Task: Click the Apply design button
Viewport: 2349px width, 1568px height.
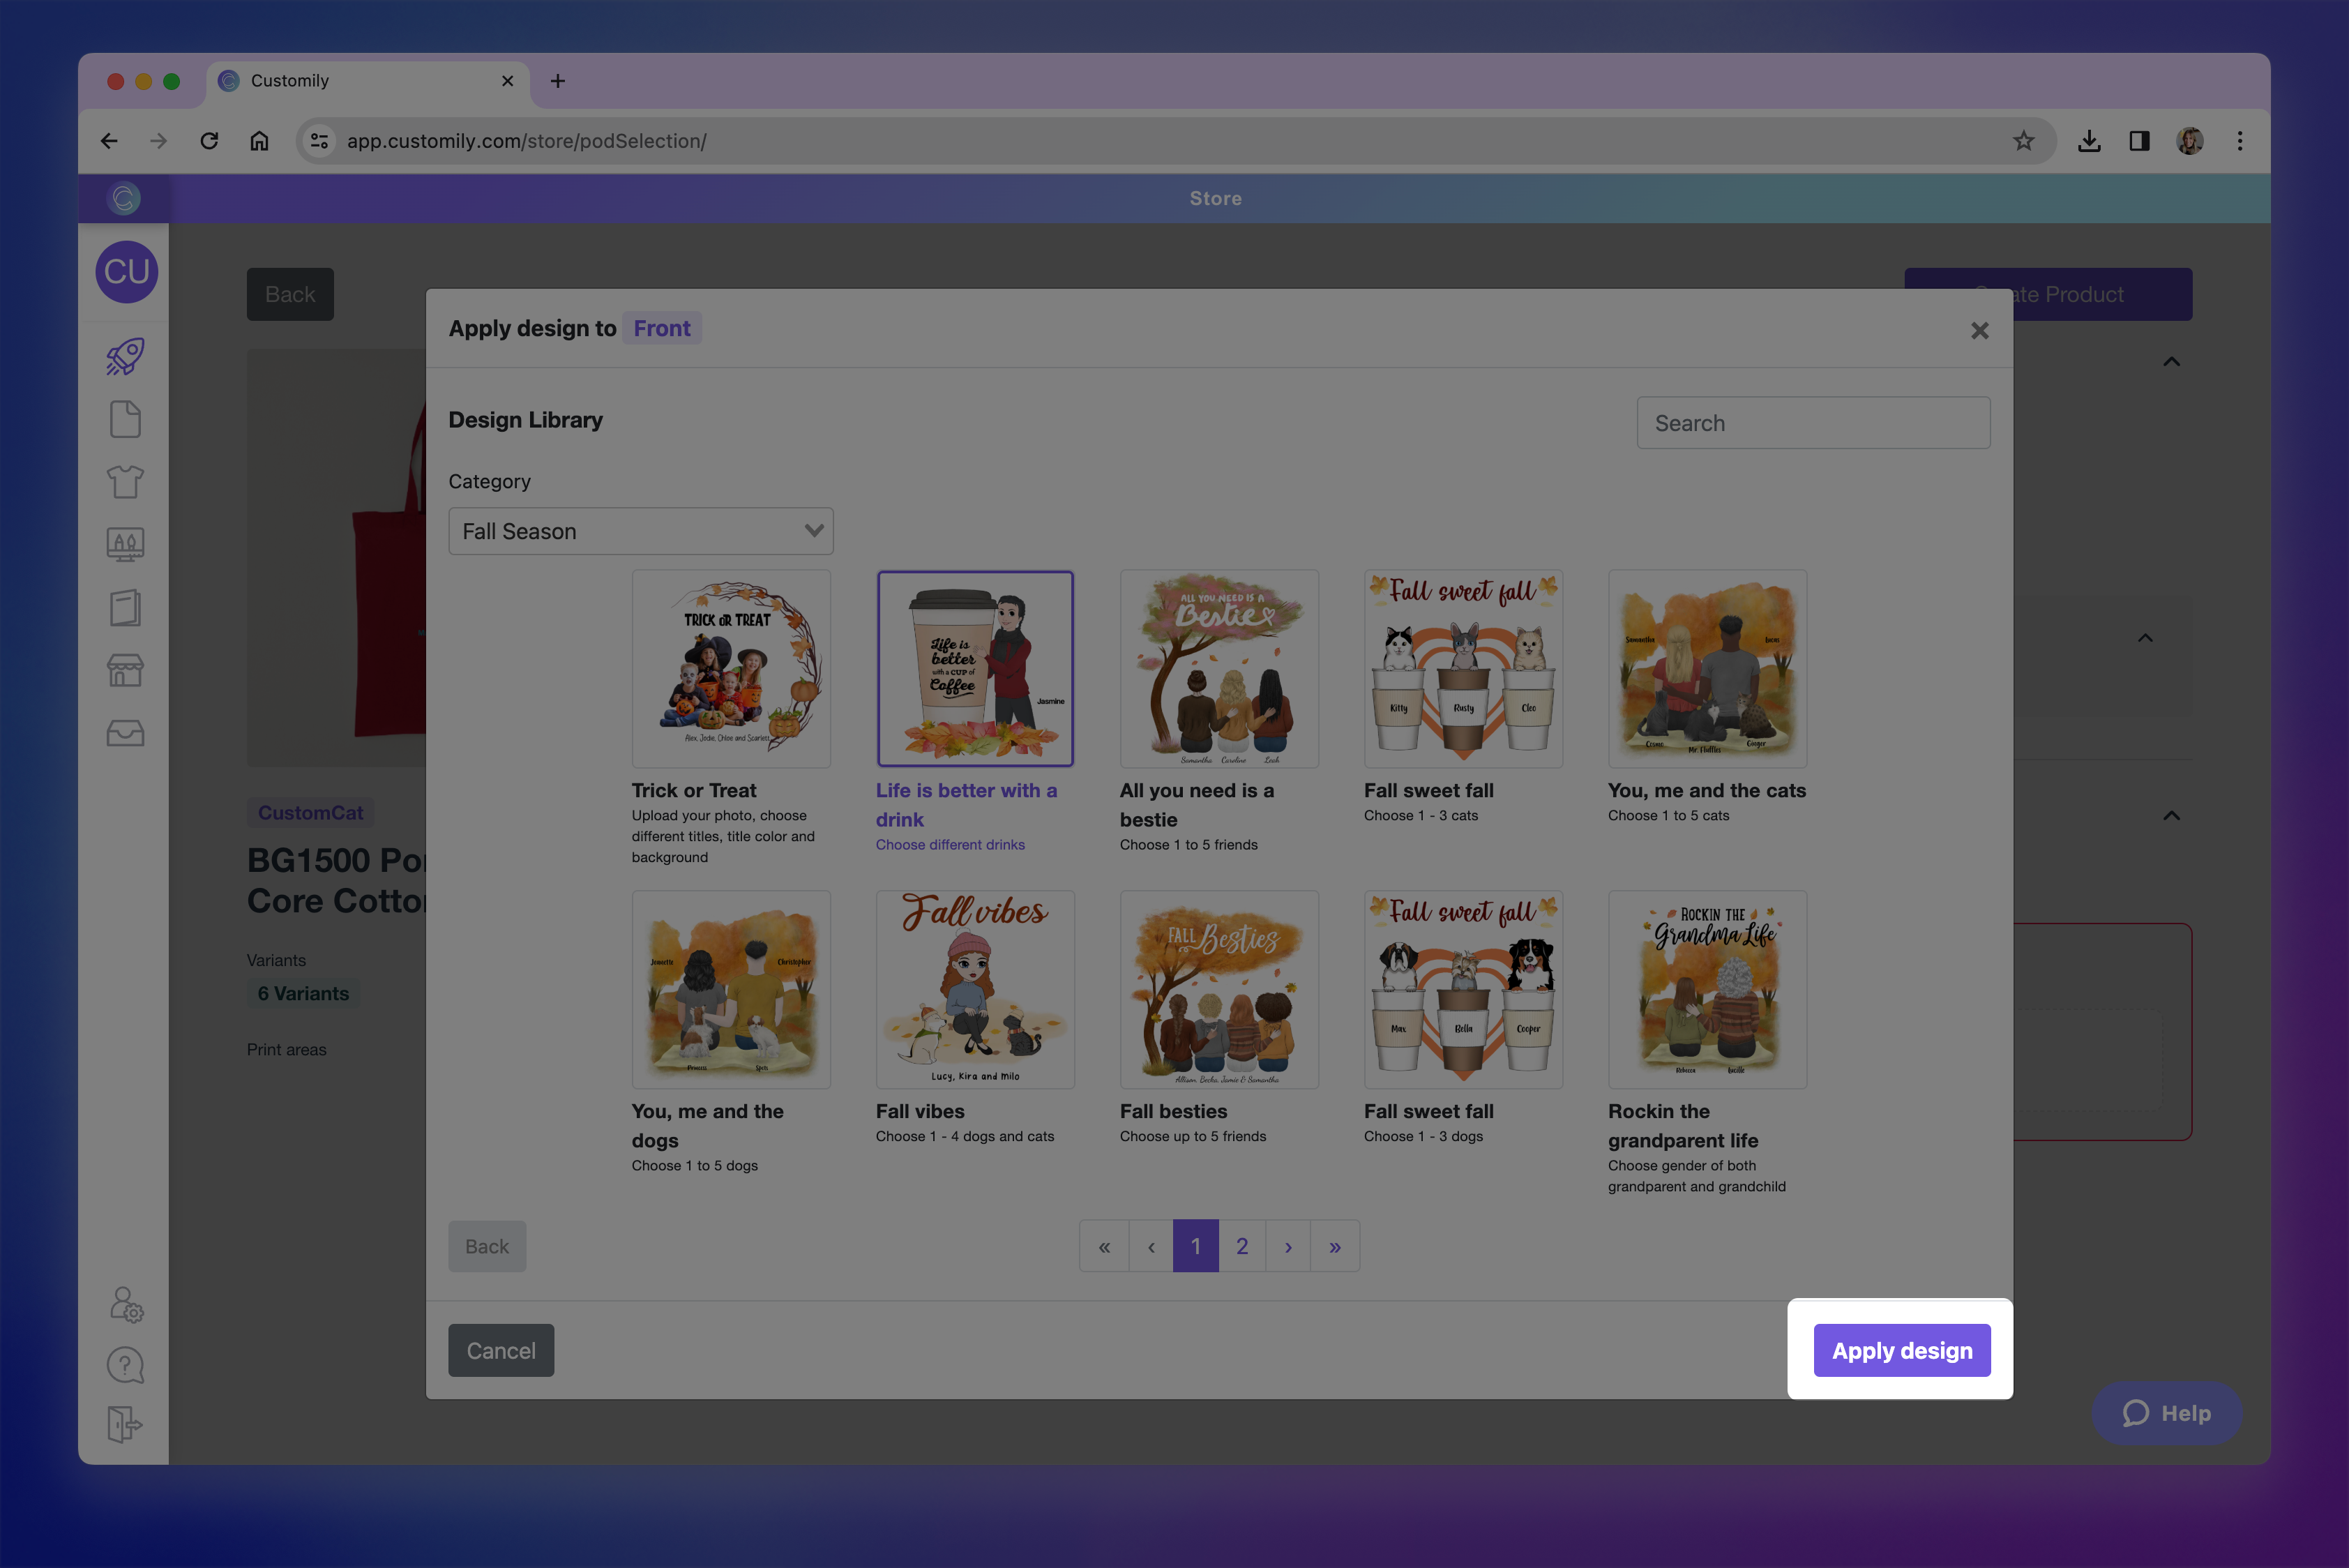Action: click(1901, 1350)
